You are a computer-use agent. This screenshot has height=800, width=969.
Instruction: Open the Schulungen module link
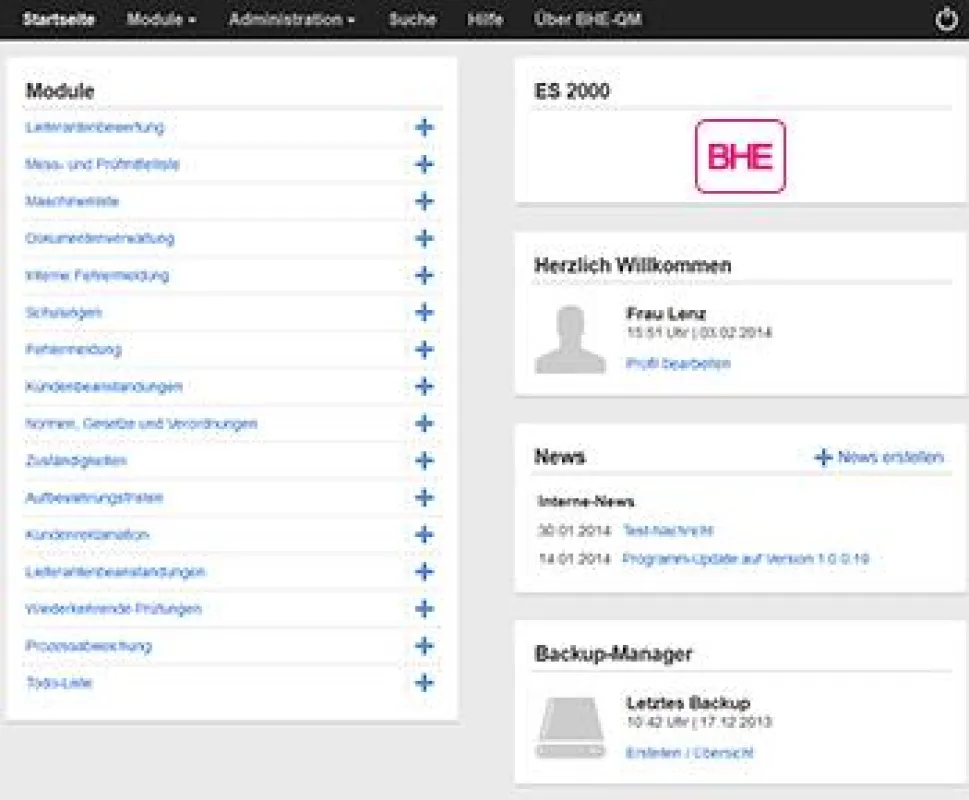(64, 313)
